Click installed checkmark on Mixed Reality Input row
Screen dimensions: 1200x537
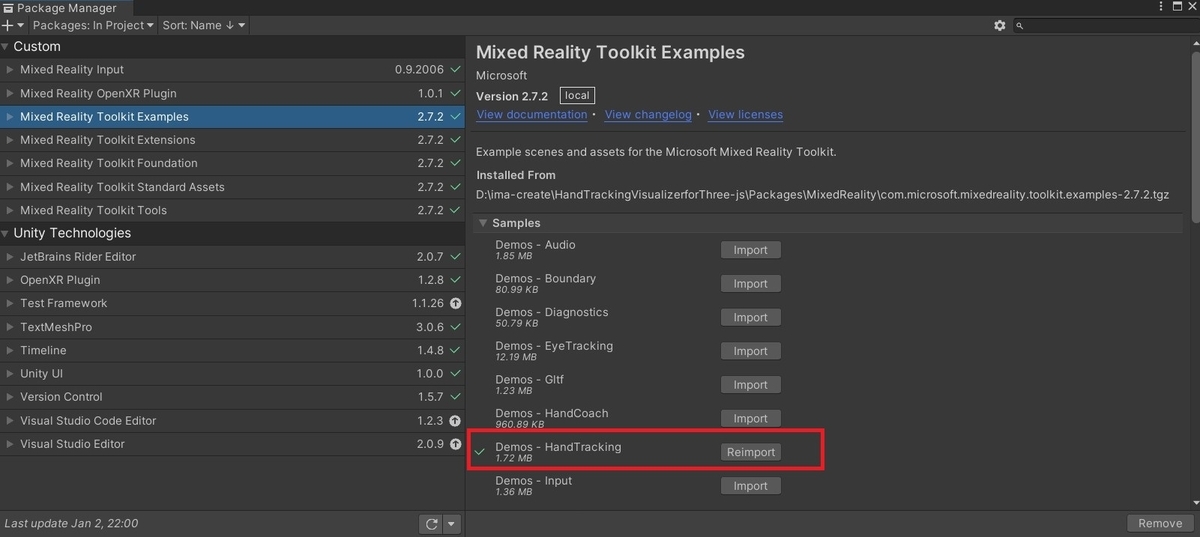point(456,70)
